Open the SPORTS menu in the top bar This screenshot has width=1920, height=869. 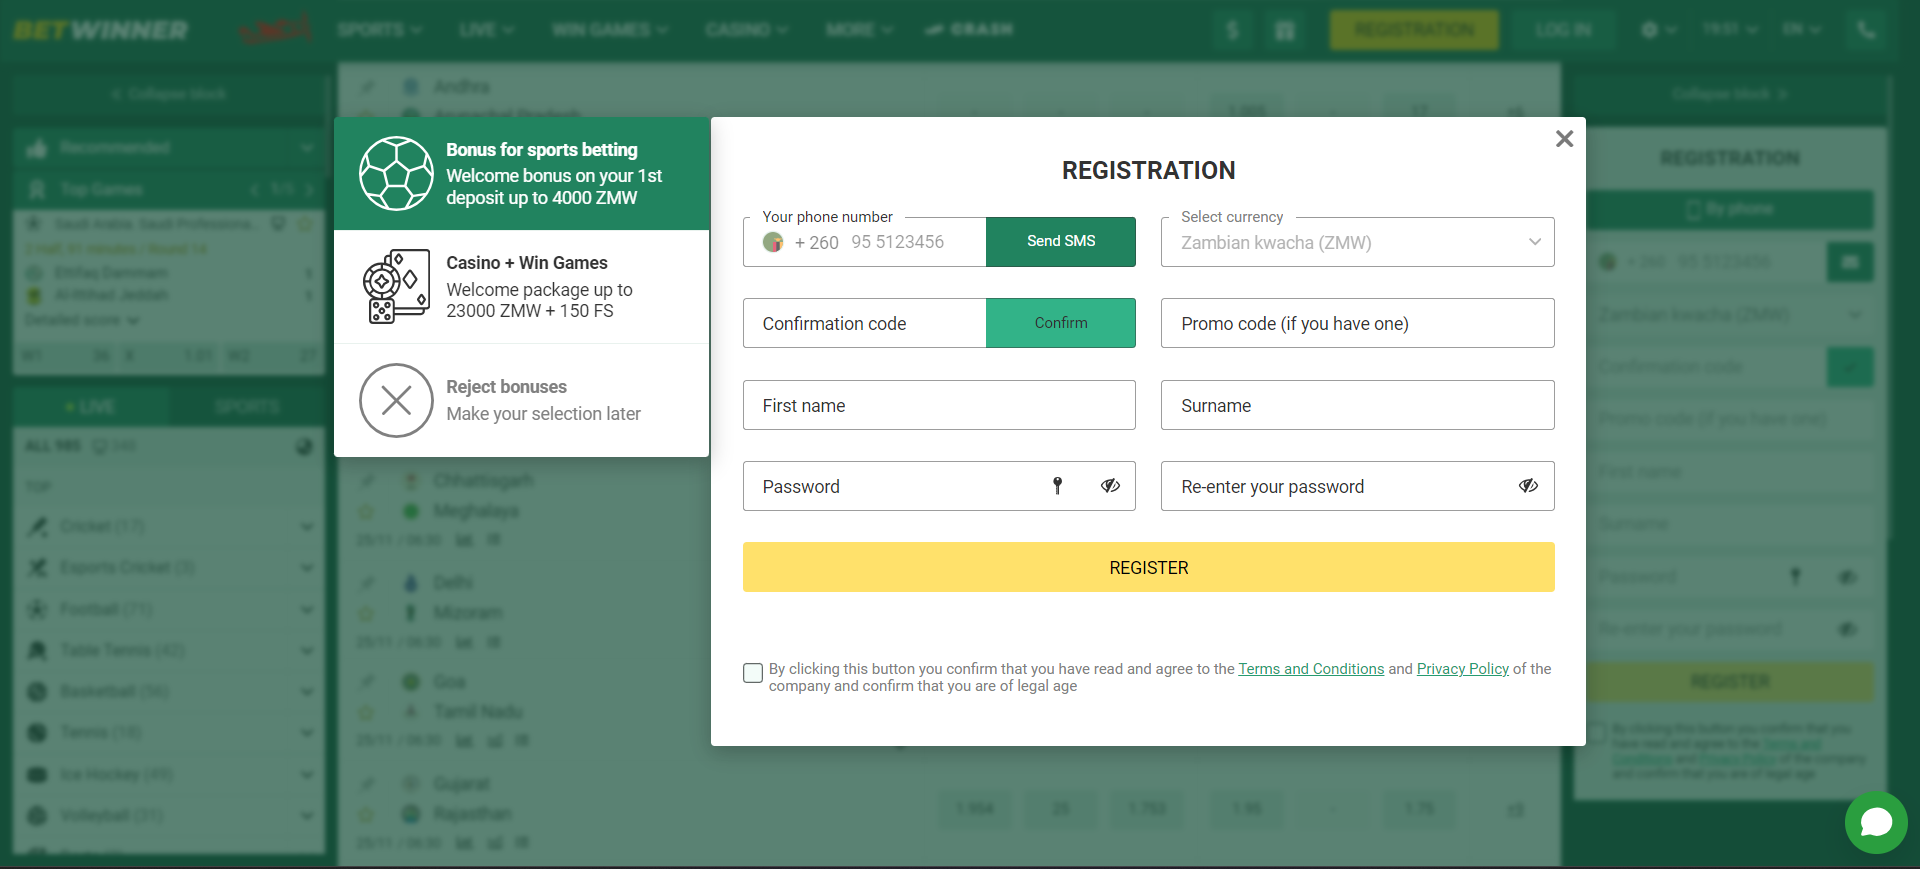pyautogui.click(x=379, y=30)
